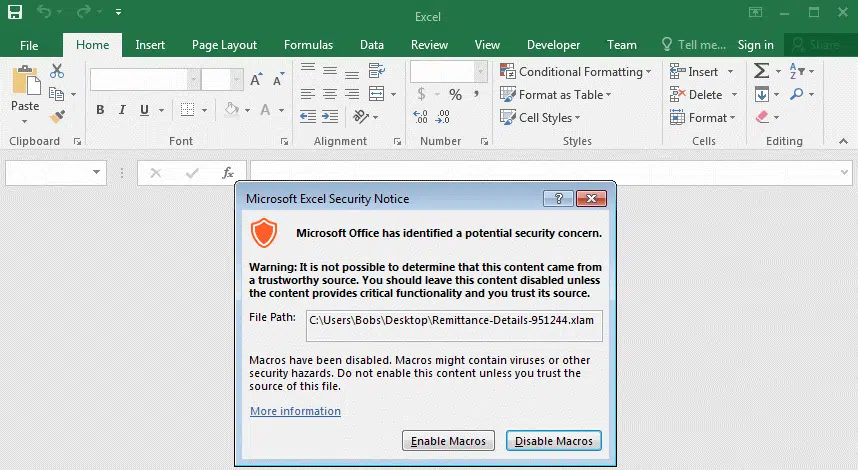Image resolution: width=858 pixels, height=470 pixels.
Task: Click the Merge & Center icon
Action: (x=376, y=94)
